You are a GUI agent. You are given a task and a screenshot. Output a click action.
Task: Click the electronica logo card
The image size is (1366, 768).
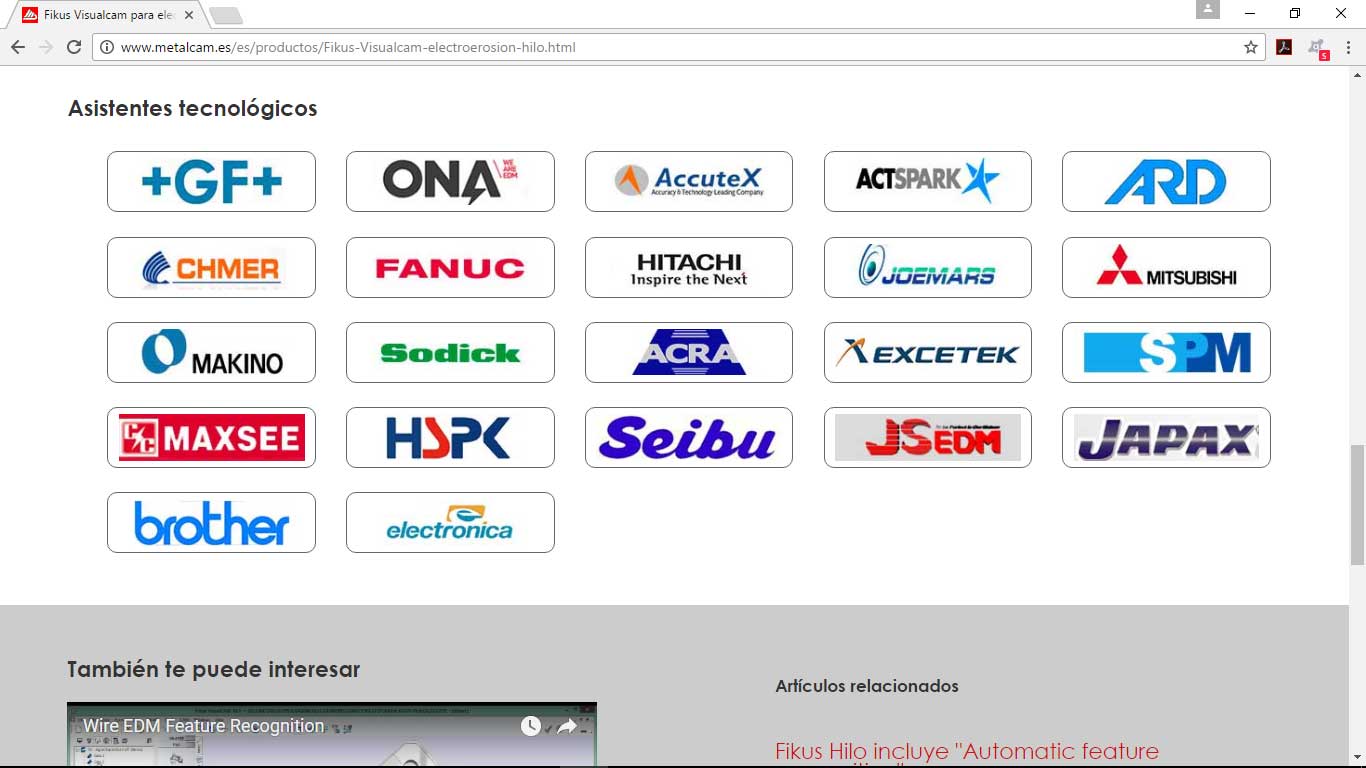pos(450,522)
